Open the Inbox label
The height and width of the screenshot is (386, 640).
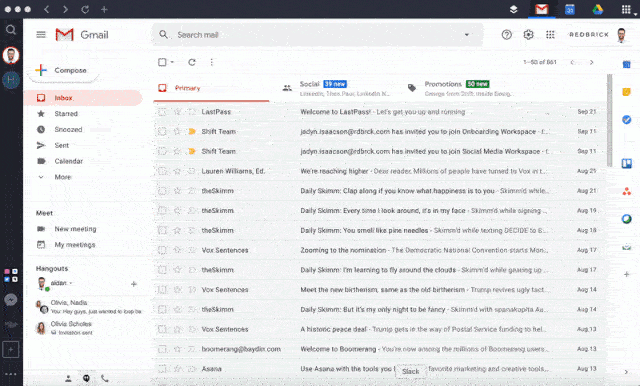[x=83, y=98]
